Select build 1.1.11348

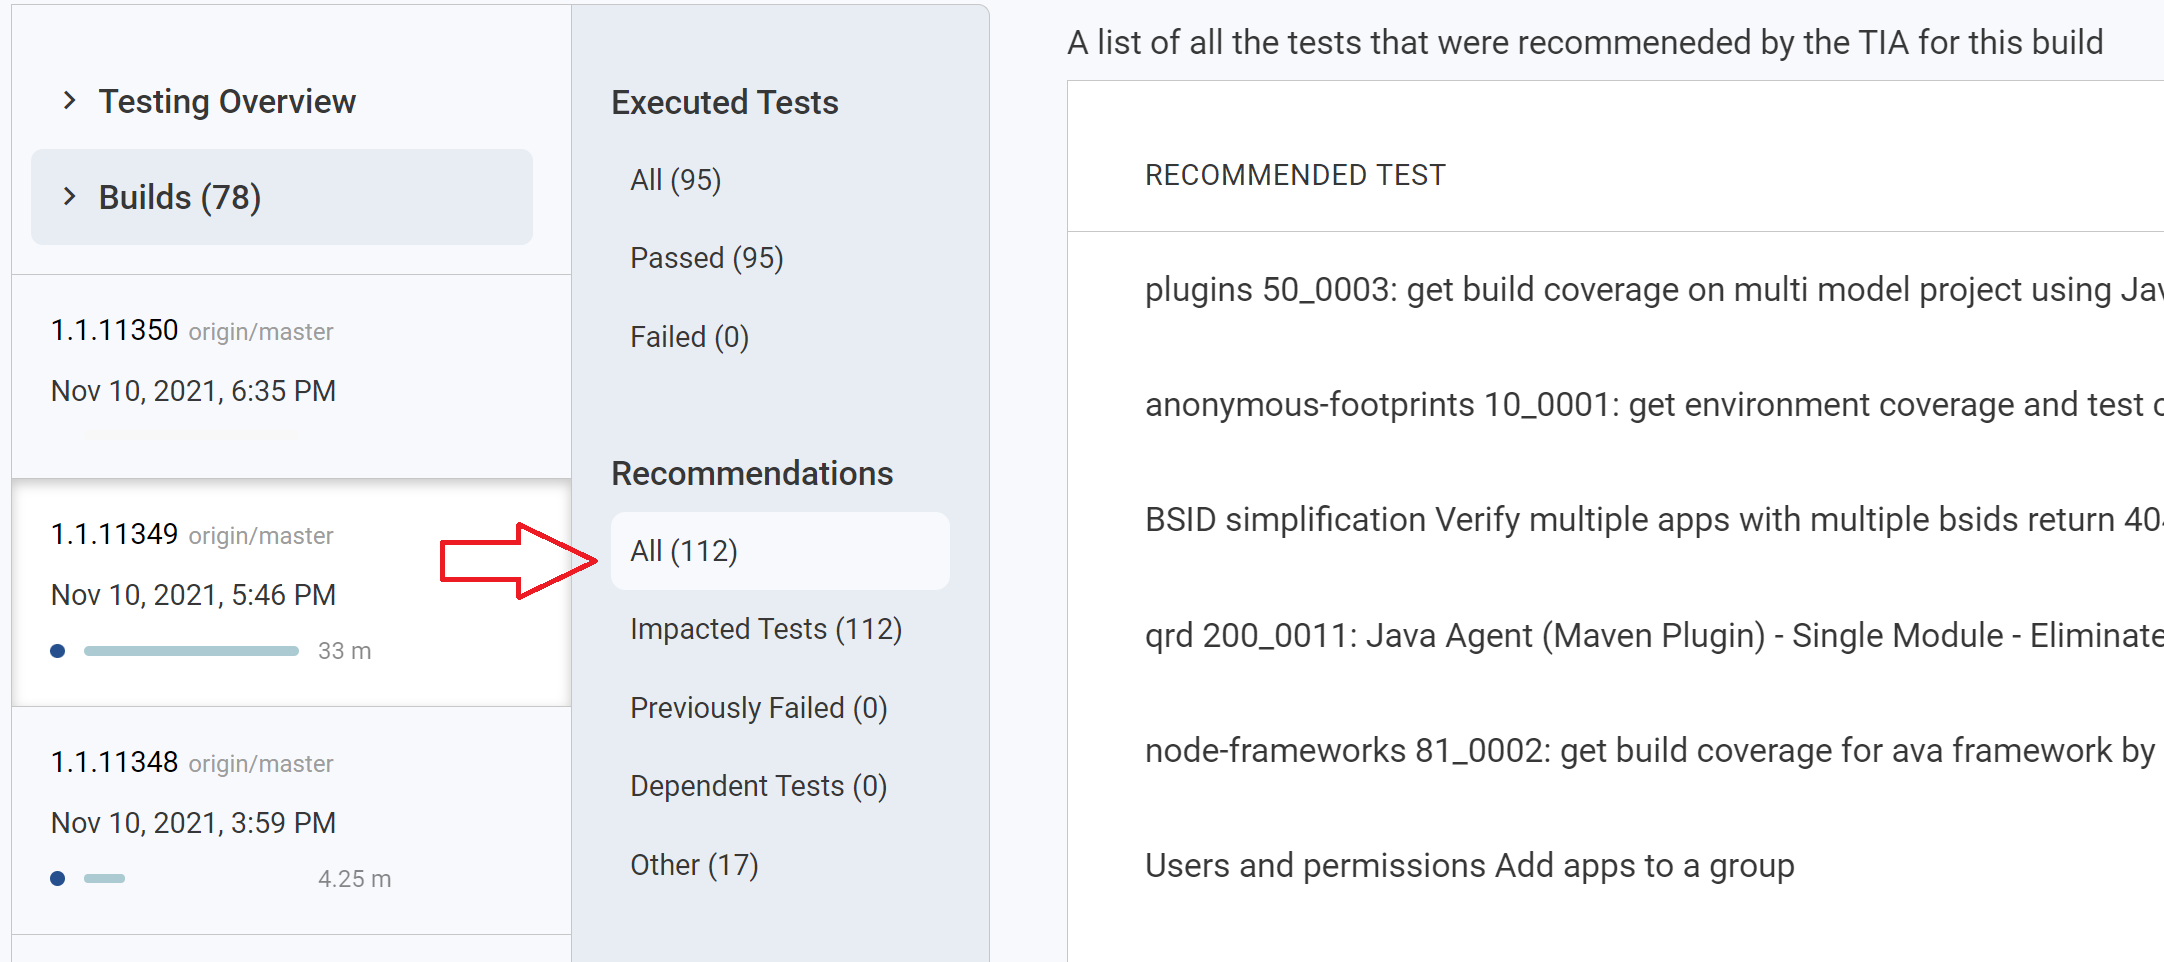point(114,762)
